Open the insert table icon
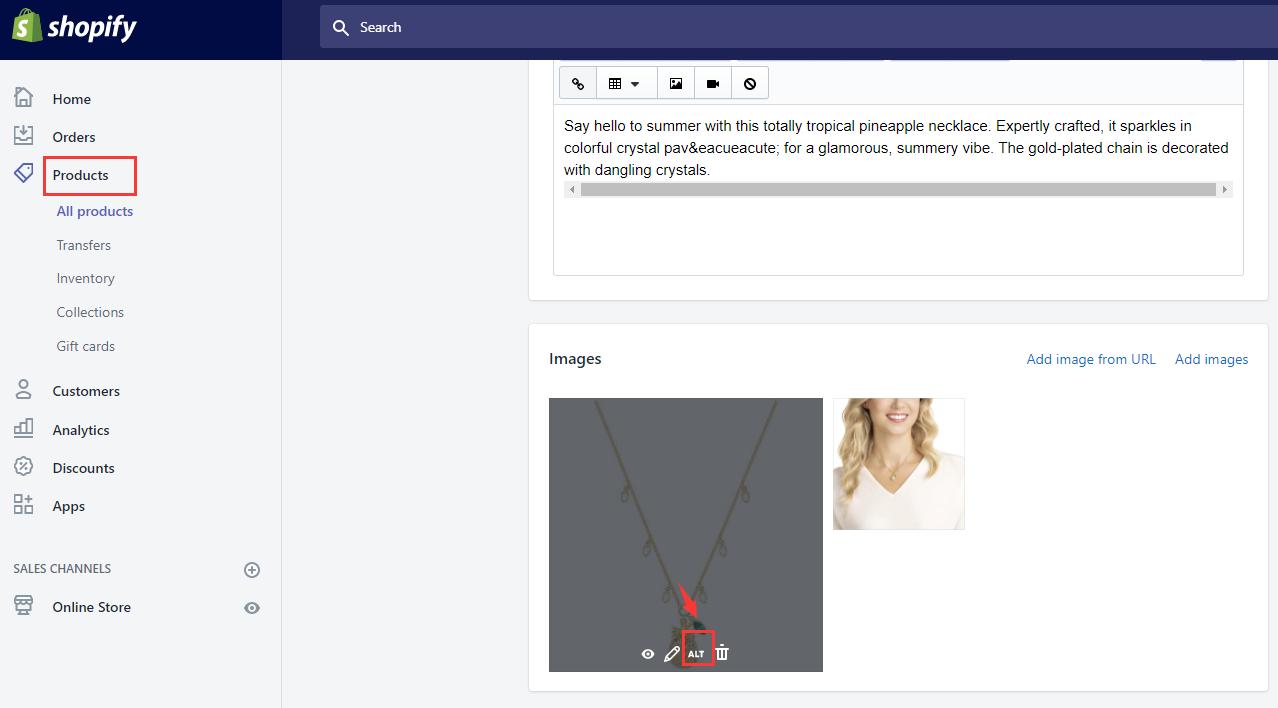The height and width of the screenshot is (708, 1278). pyautogui.click(x=614, y=83)
